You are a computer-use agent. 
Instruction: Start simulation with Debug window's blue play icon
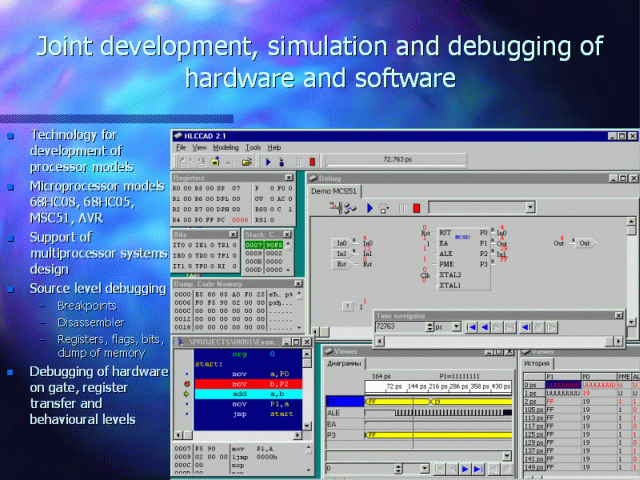click(369, 208)
